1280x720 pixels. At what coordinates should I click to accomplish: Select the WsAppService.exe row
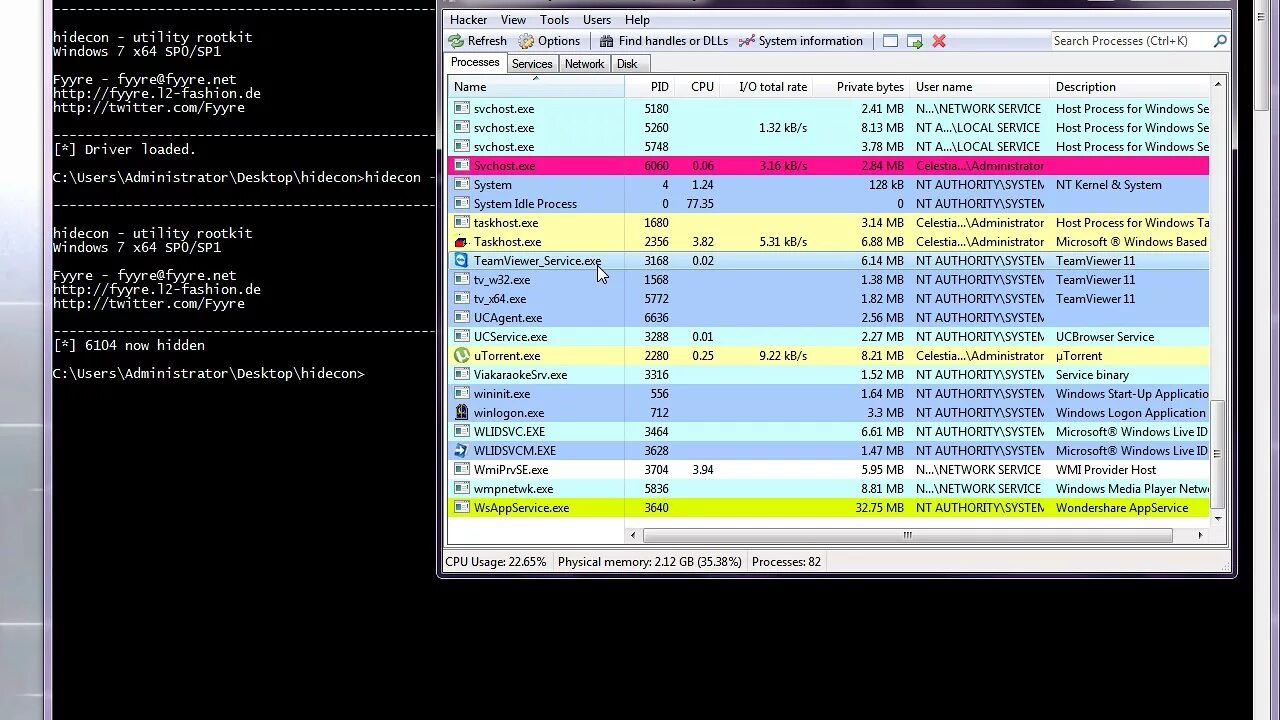coord(828,508)
